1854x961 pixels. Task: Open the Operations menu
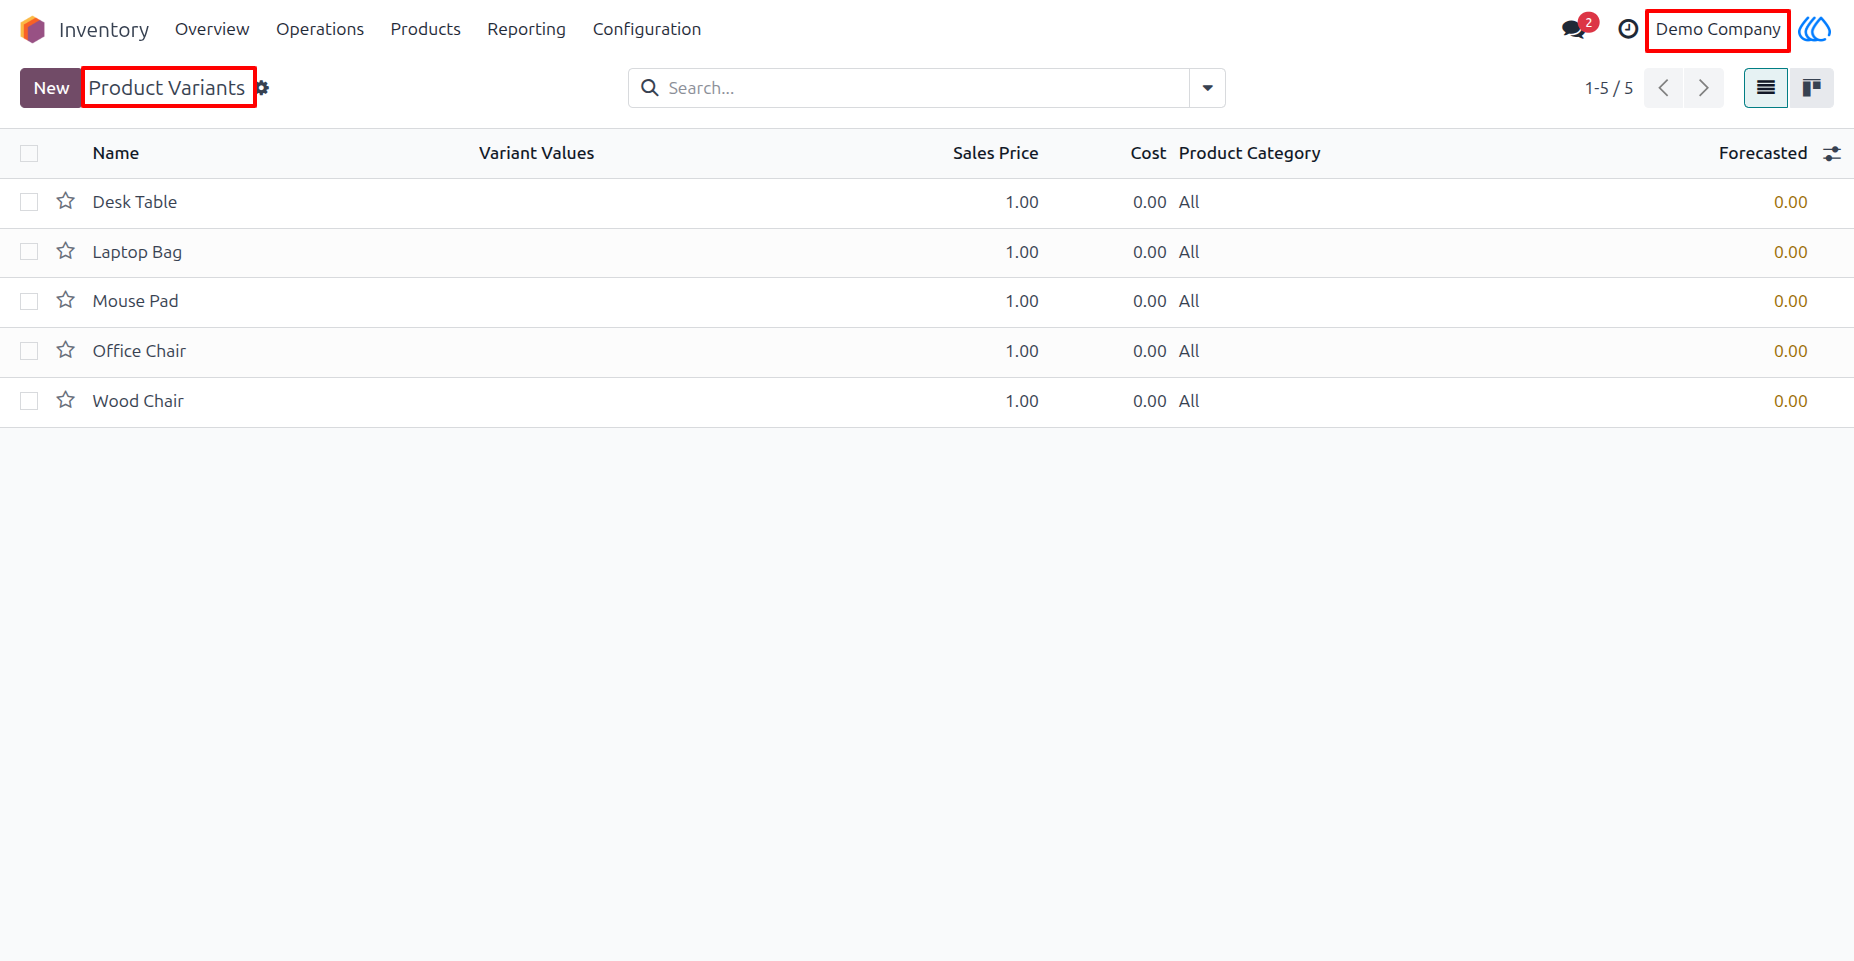tap(320, 29)
